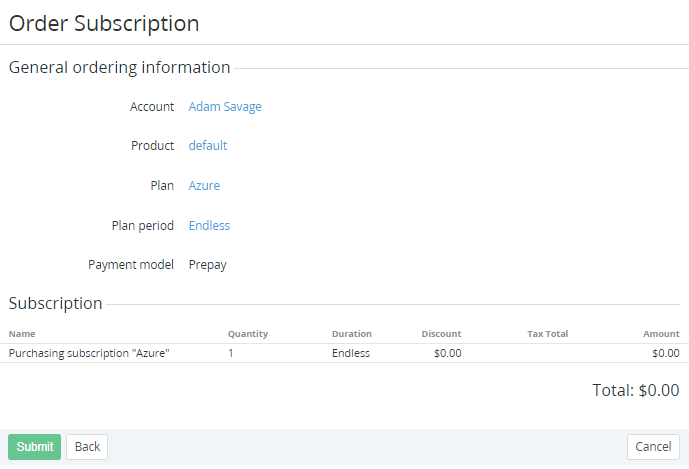Screen dimensions: 689x469
Task: Open the Endless plan period link
Action: (x=209, y=226)
